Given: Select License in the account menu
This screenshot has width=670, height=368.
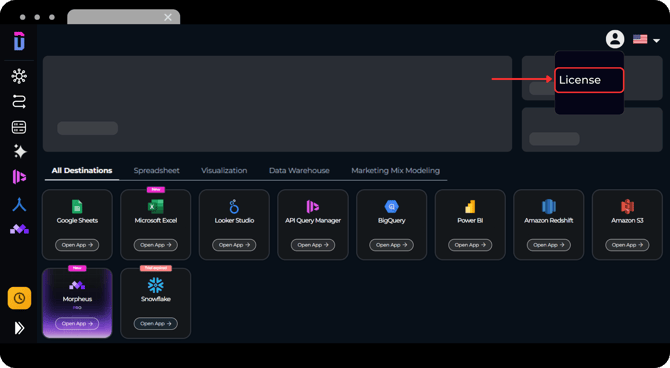Looking at the screenshot, I should click(x=589, y=80).
